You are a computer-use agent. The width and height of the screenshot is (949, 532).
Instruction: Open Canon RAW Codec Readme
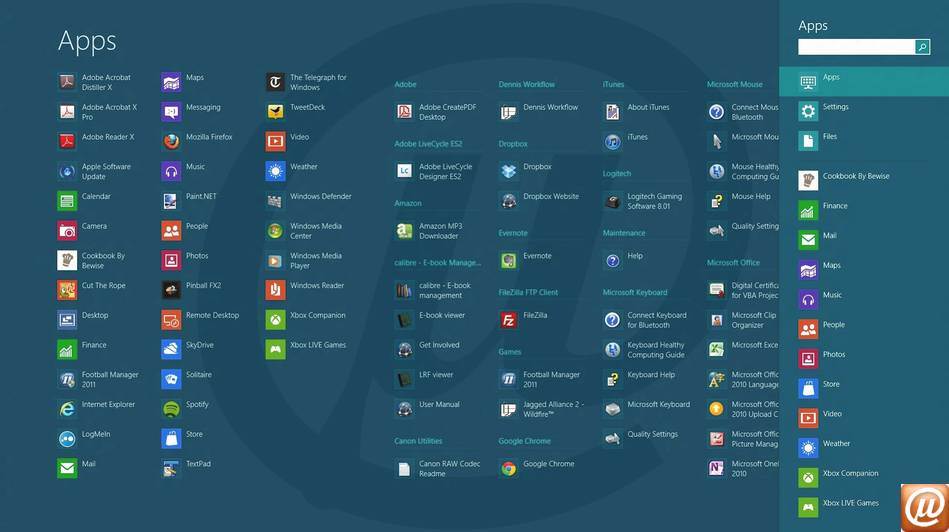click(x=438, y=467)
